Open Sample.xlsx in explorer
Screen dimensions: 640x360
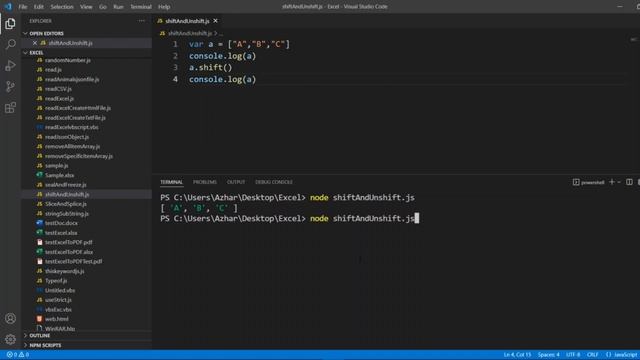point(60,175)
